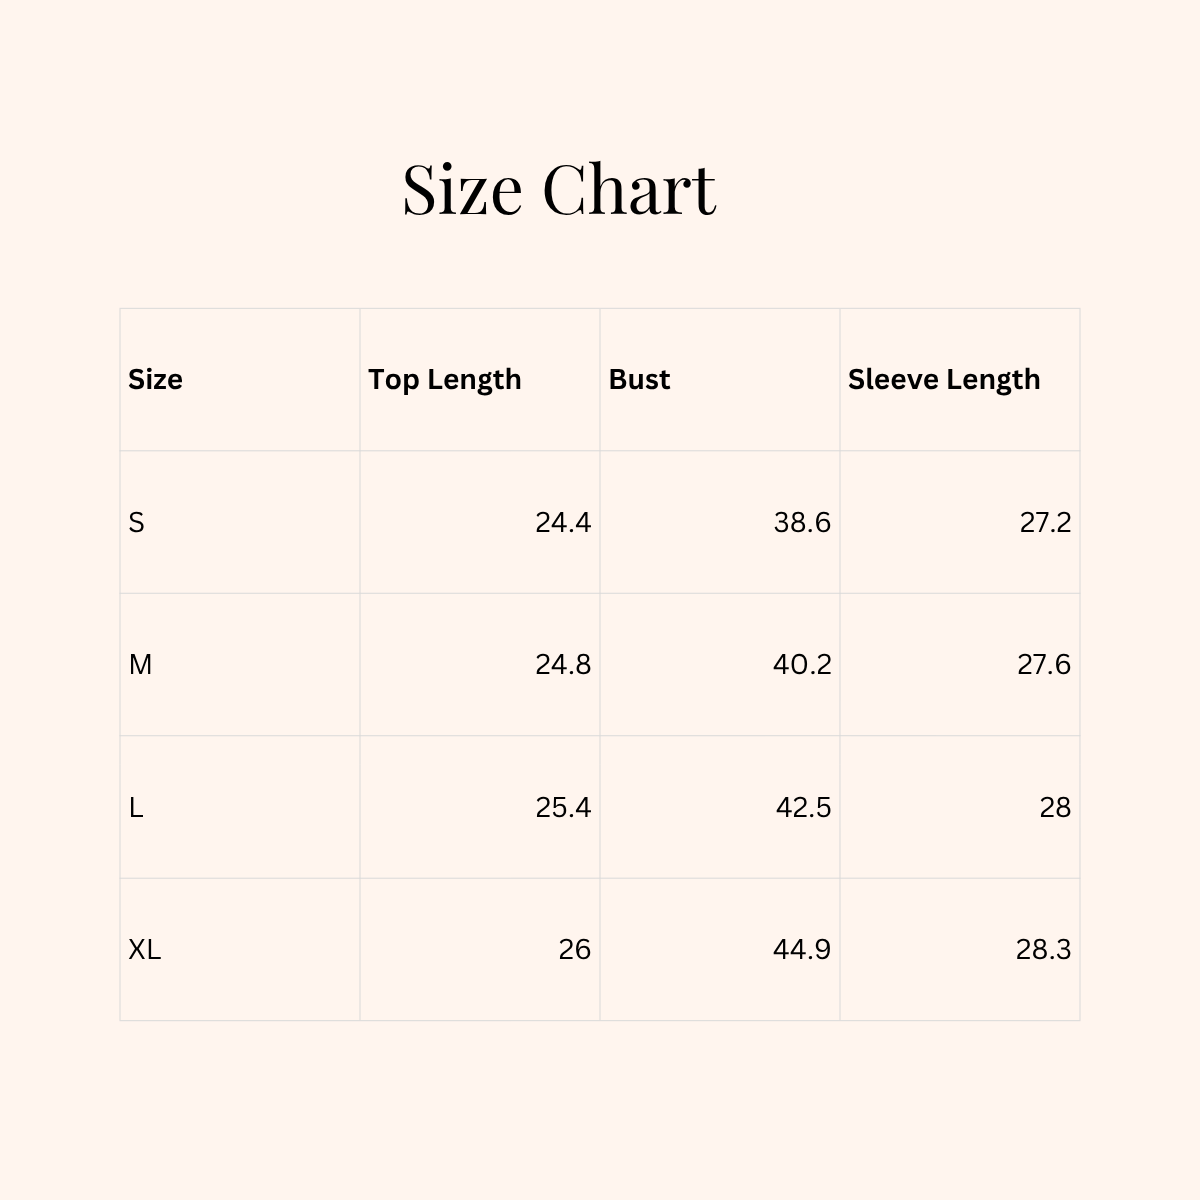Click the 27.6 sleeve length value
The height and width of the screenshot is (1200, 1200).
[1044, 664]
